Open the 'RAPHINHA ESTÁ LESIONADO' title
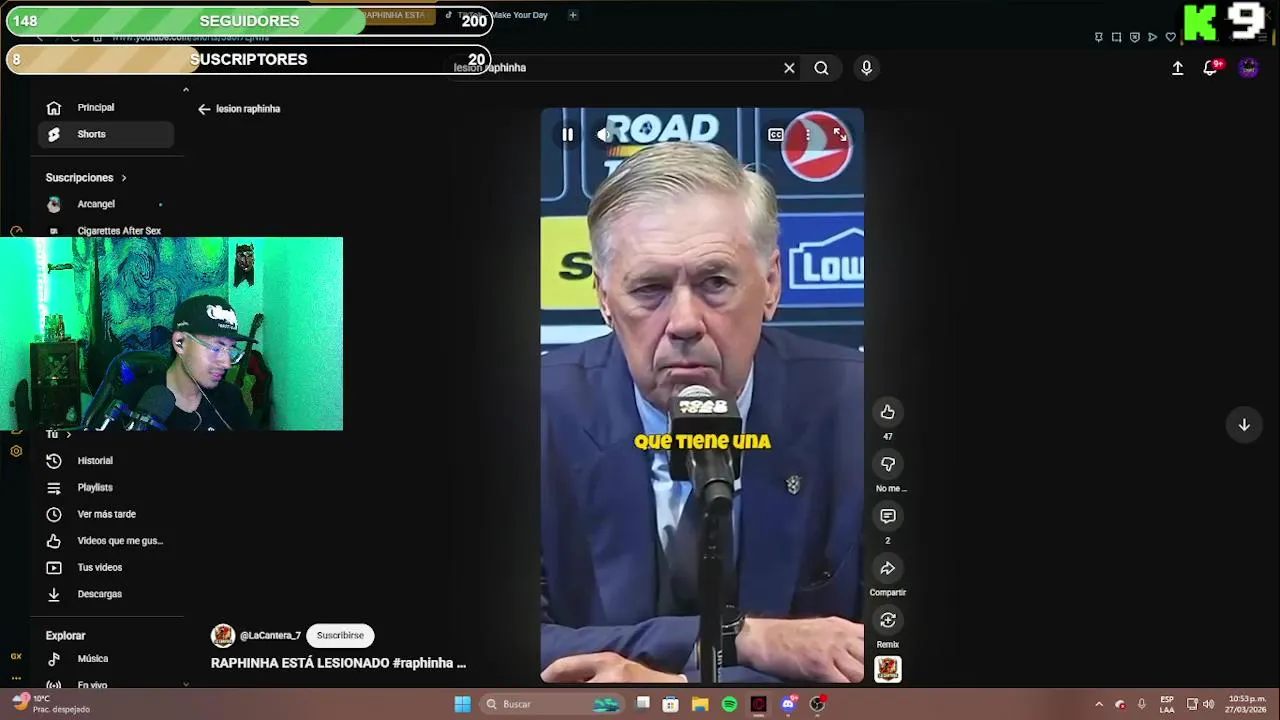 (x=338, y=663)
